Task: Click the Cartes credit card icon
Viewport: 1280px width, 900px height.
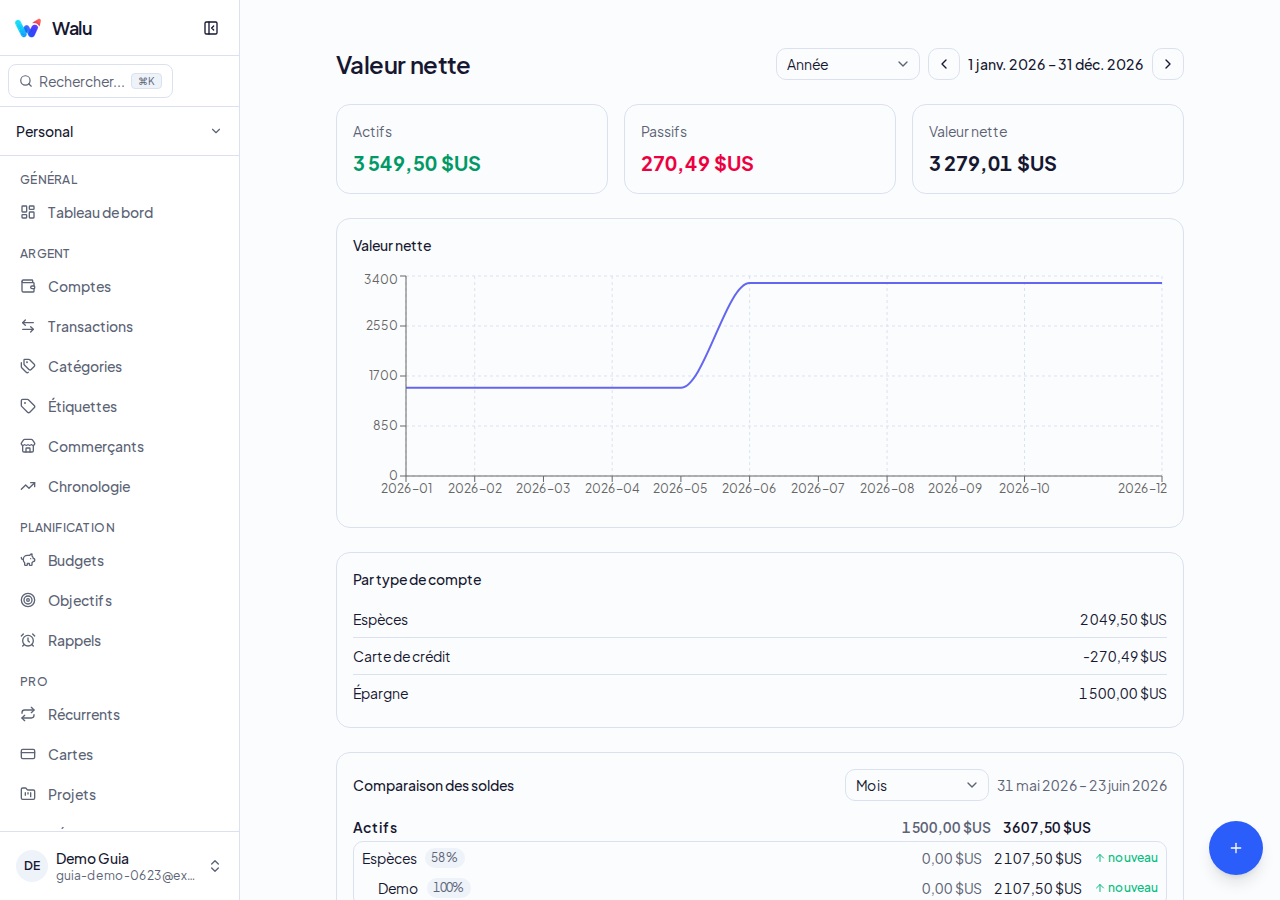Action: click(28, 754)
